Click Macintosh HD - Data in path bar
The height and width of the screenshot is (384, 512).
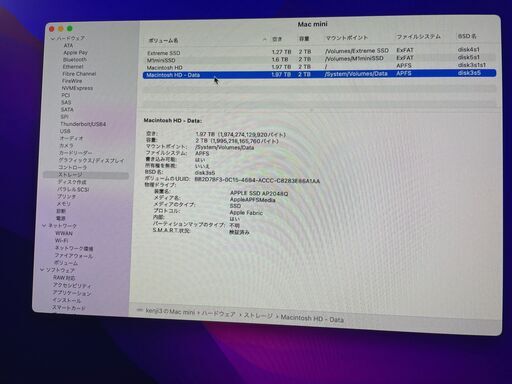312,318
